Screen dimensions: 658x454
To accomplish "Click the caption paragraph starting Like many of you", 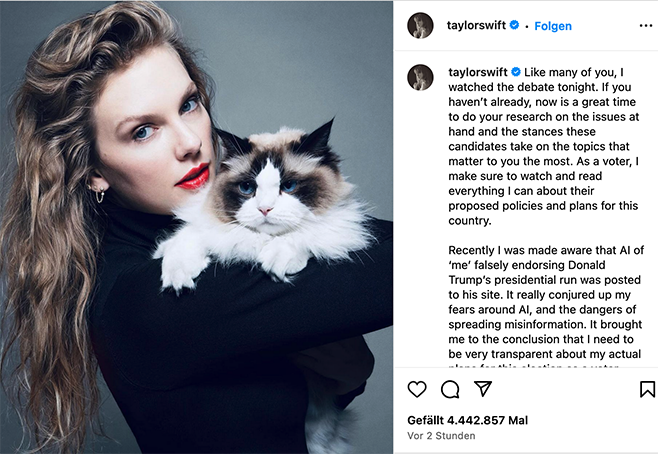I will pyautogui.click(x=543, y=146).
